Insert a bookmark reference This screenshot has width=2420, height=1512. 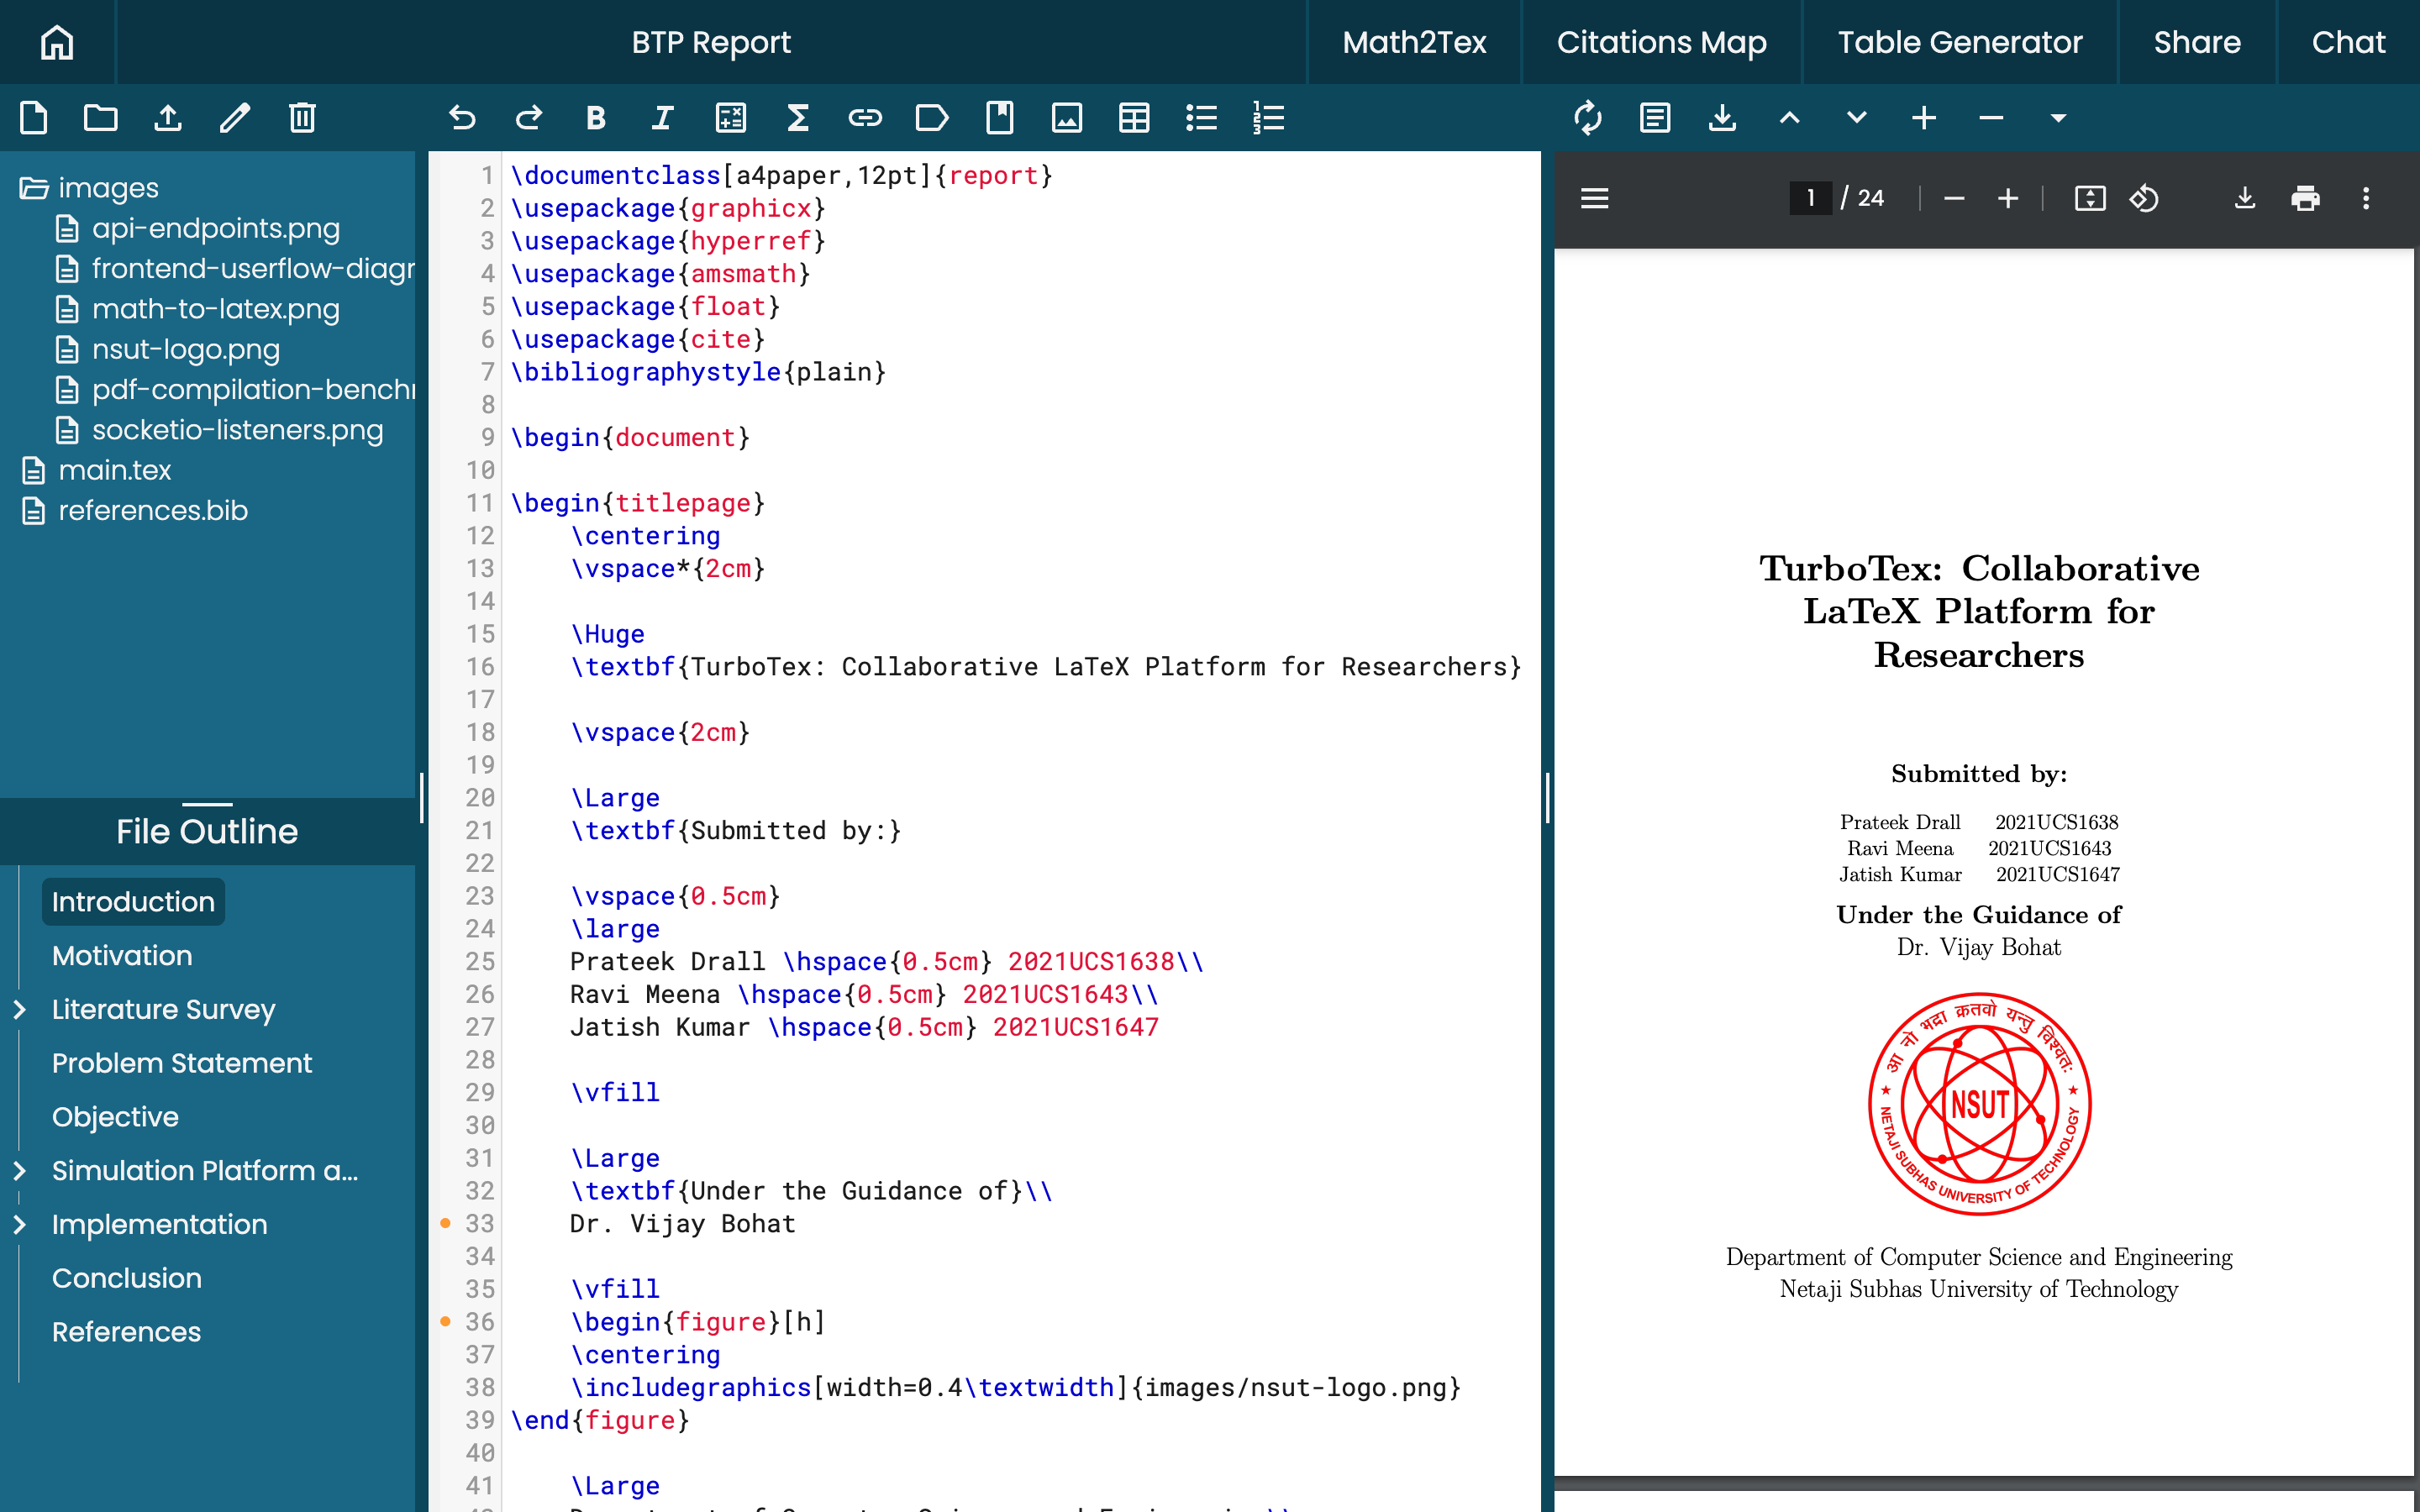999,118
